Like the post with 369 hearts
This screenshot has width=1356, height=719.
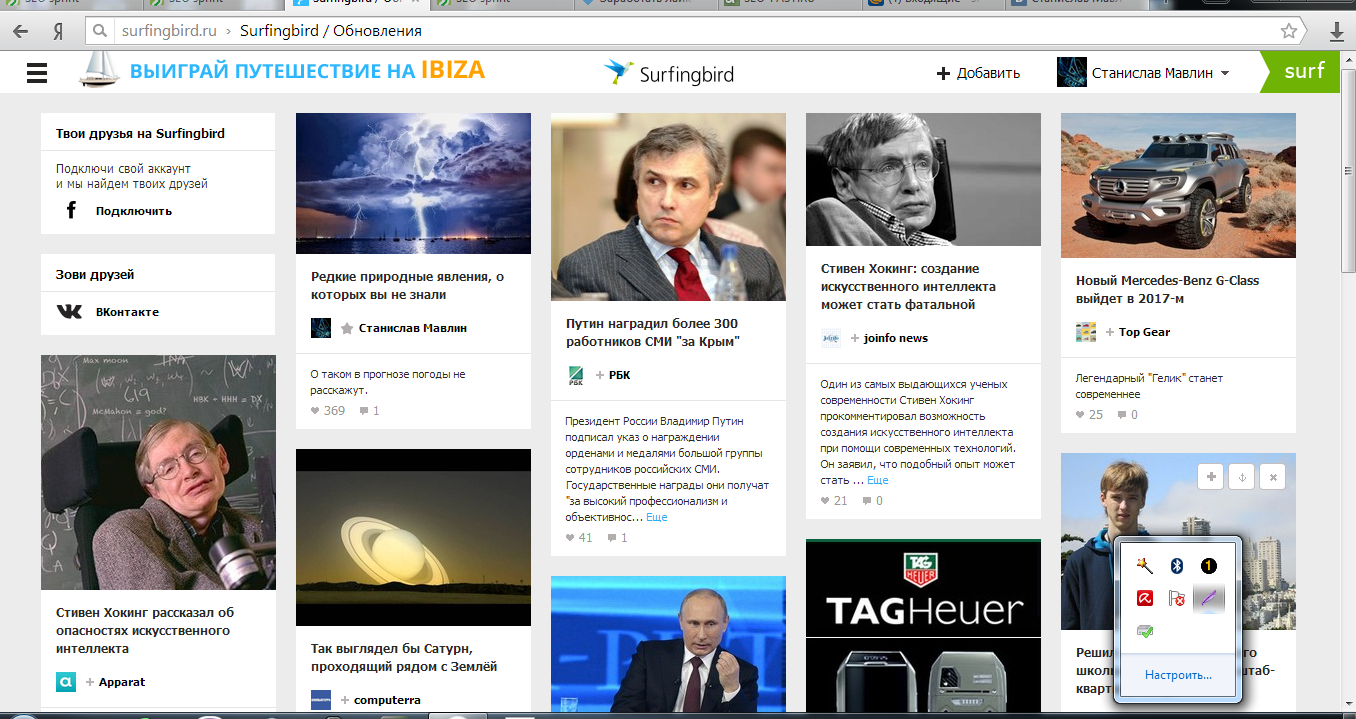[x=316, y=411]
